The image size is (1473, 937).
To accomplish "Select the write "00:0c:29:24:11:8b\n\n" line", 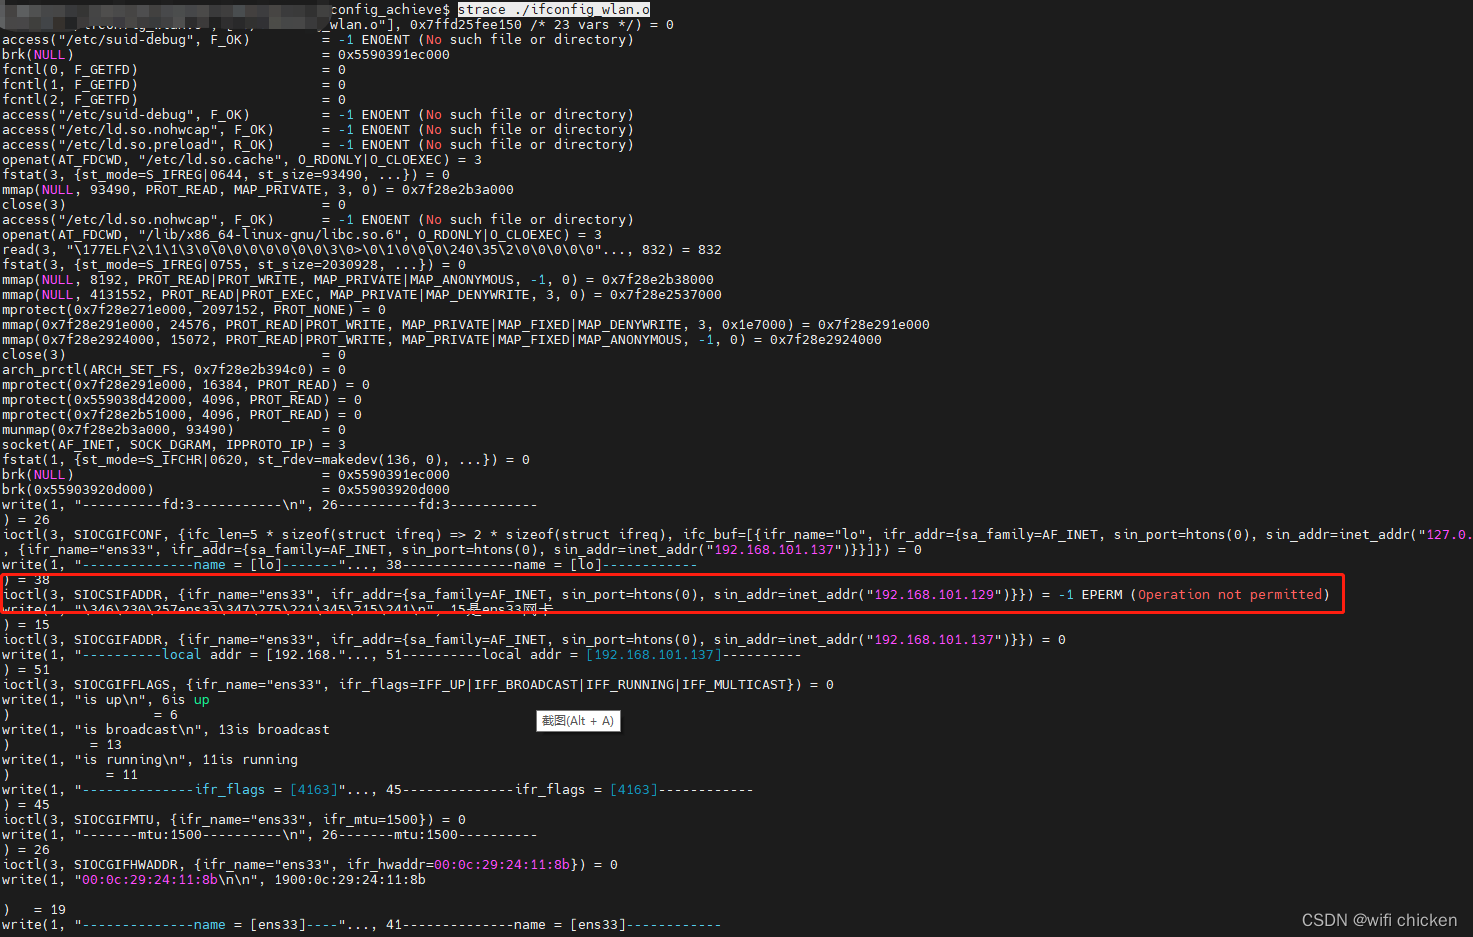I will (214, 880).
